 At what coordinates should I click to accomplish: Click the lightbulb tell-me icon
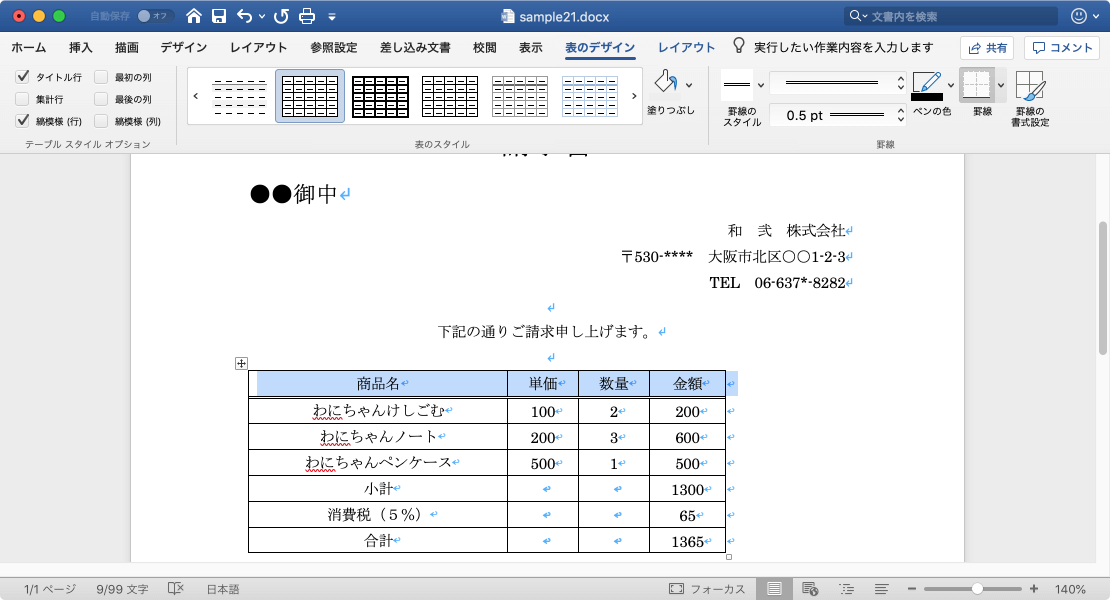(x=738, y=47)
